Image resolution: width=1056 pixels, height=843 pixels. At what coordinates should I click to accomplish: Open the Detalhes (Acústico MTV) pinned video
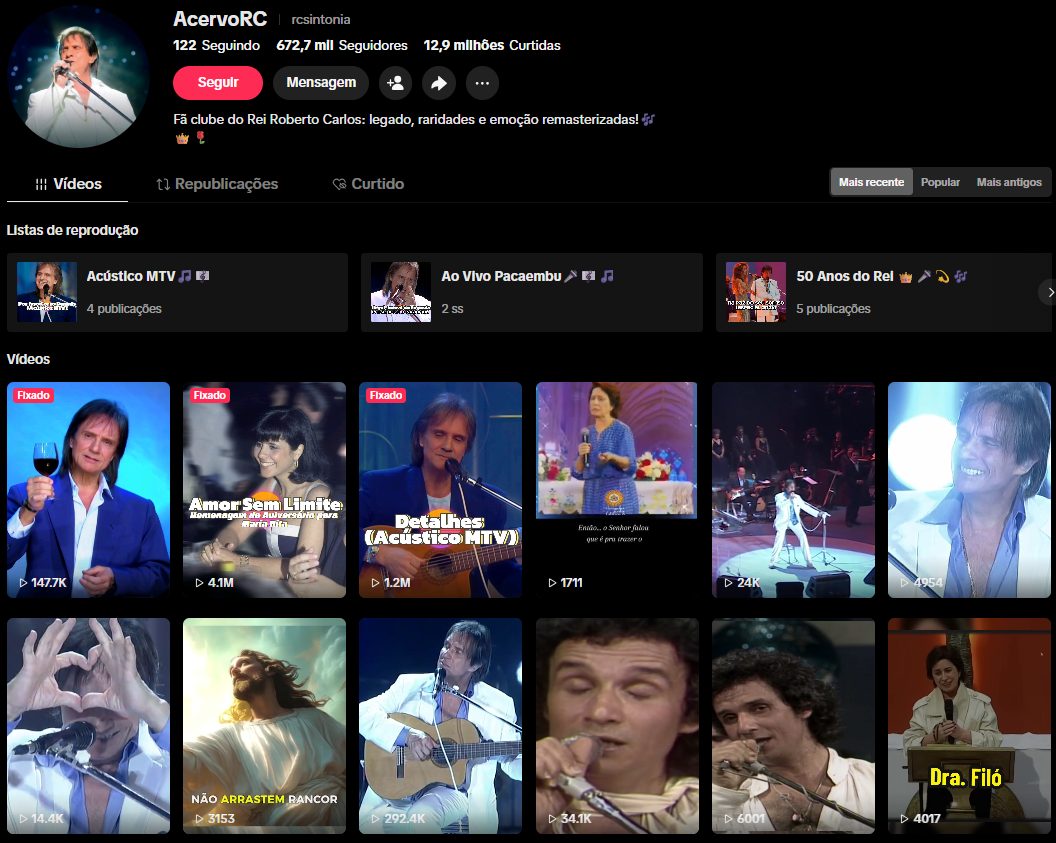[440, 490]
